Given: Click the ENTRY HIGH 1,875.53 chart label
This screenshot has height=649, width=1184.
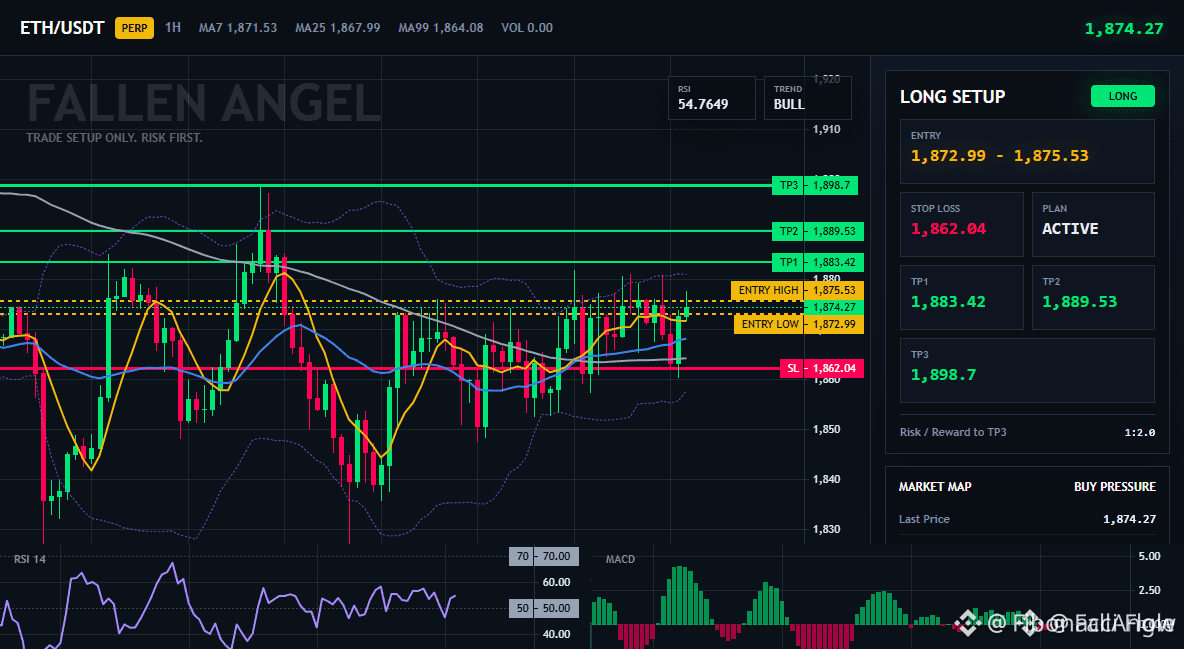Looking at the screenshot, I should [797, 290].
